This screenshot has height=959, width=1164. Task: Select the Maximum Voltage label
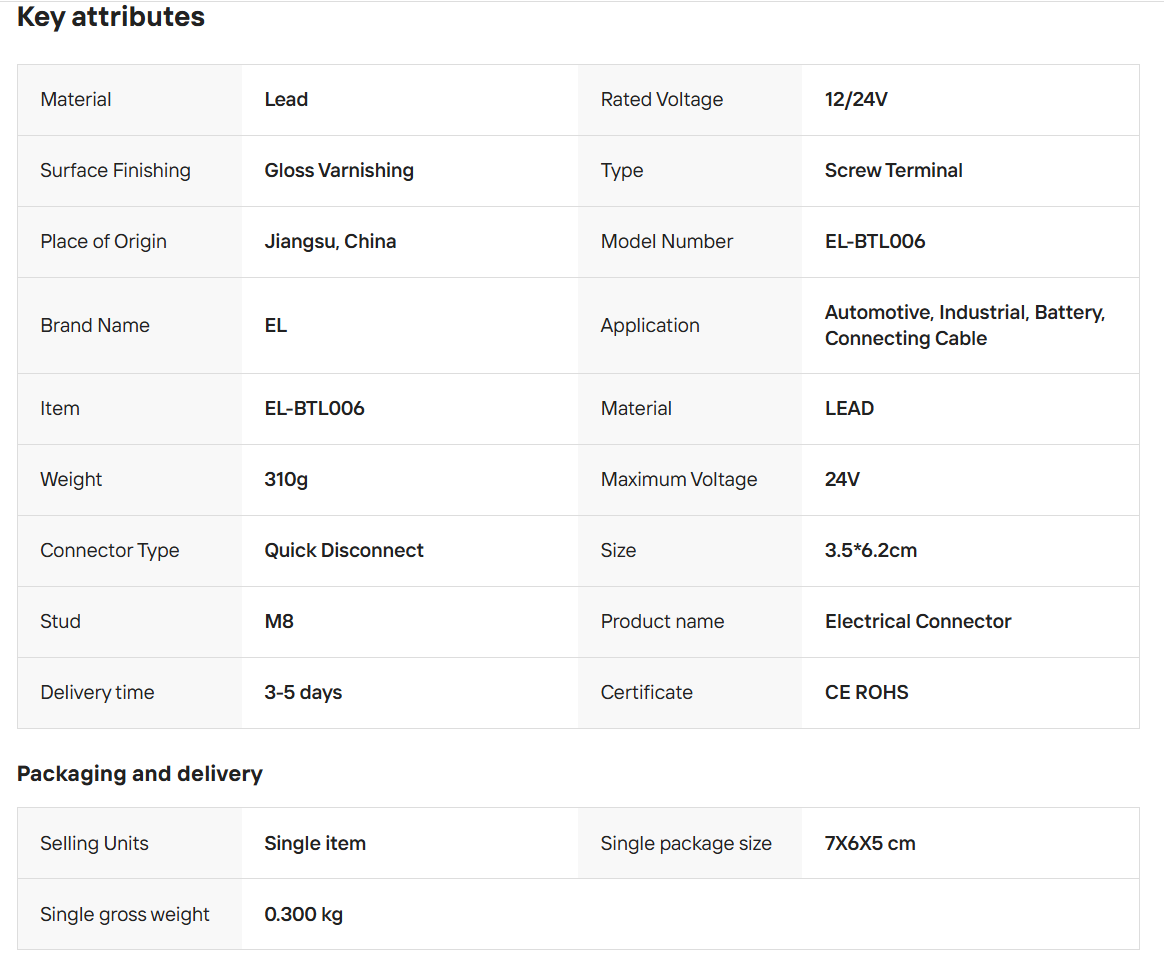click(678, 480)
